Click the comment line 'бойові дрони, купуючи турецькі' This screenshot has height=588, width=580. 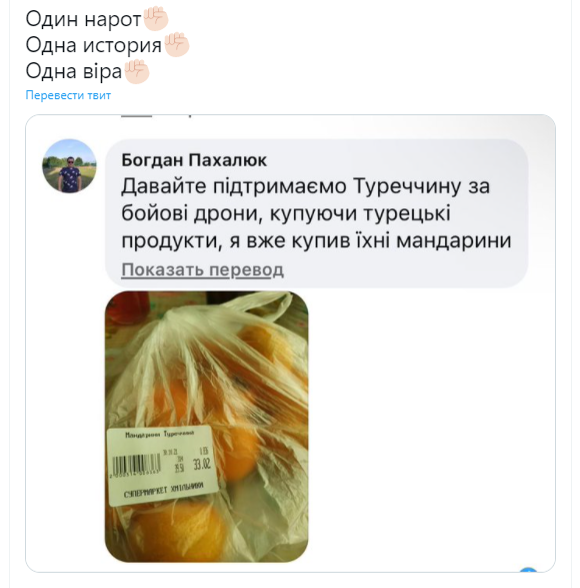click(286, 213)
